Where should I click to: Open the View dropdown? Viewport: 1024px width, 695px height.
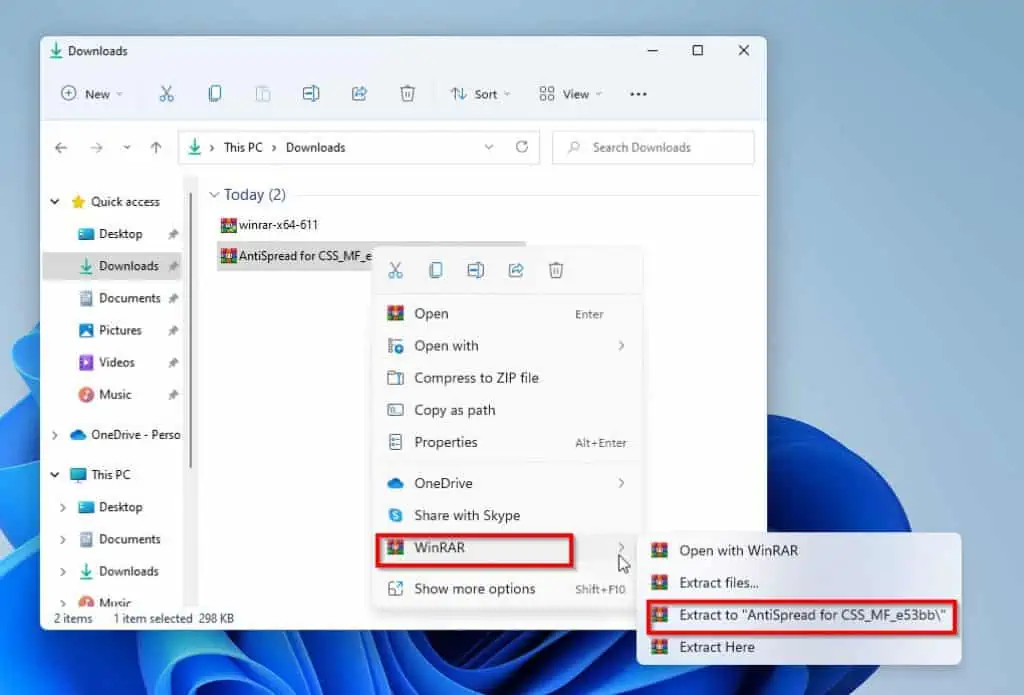point(570,94)
